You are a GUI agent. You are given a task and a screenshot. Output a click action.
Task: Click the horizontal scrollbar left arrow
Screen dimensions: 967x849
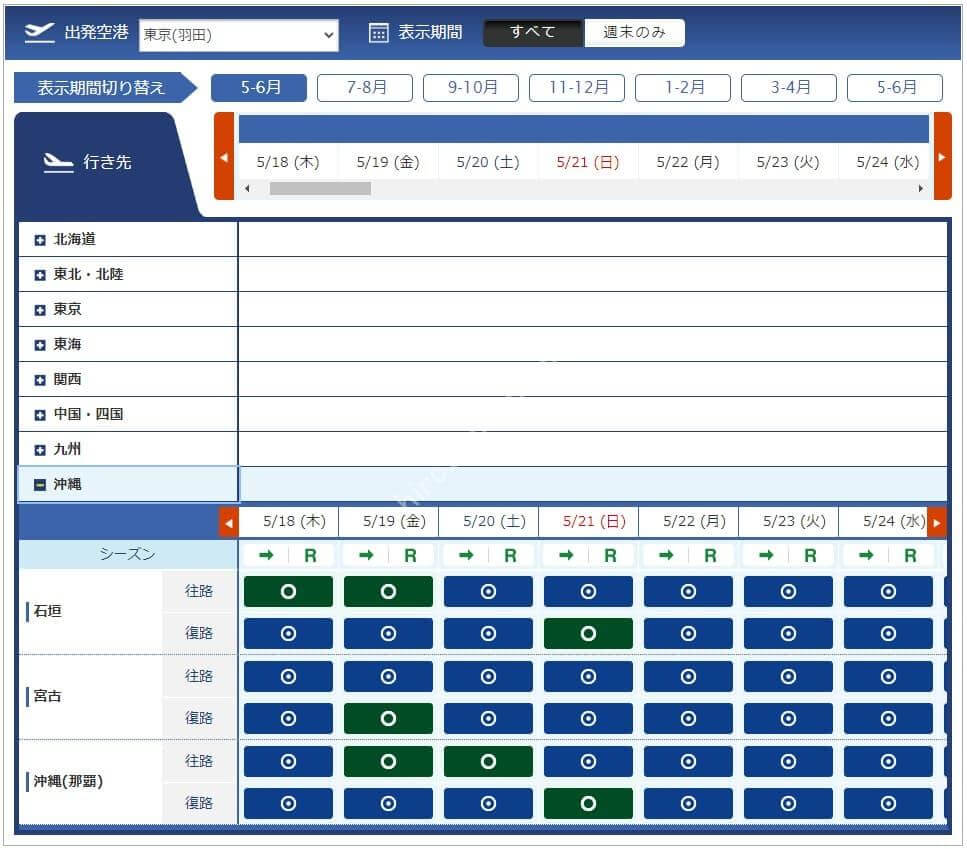click(247, 189)
